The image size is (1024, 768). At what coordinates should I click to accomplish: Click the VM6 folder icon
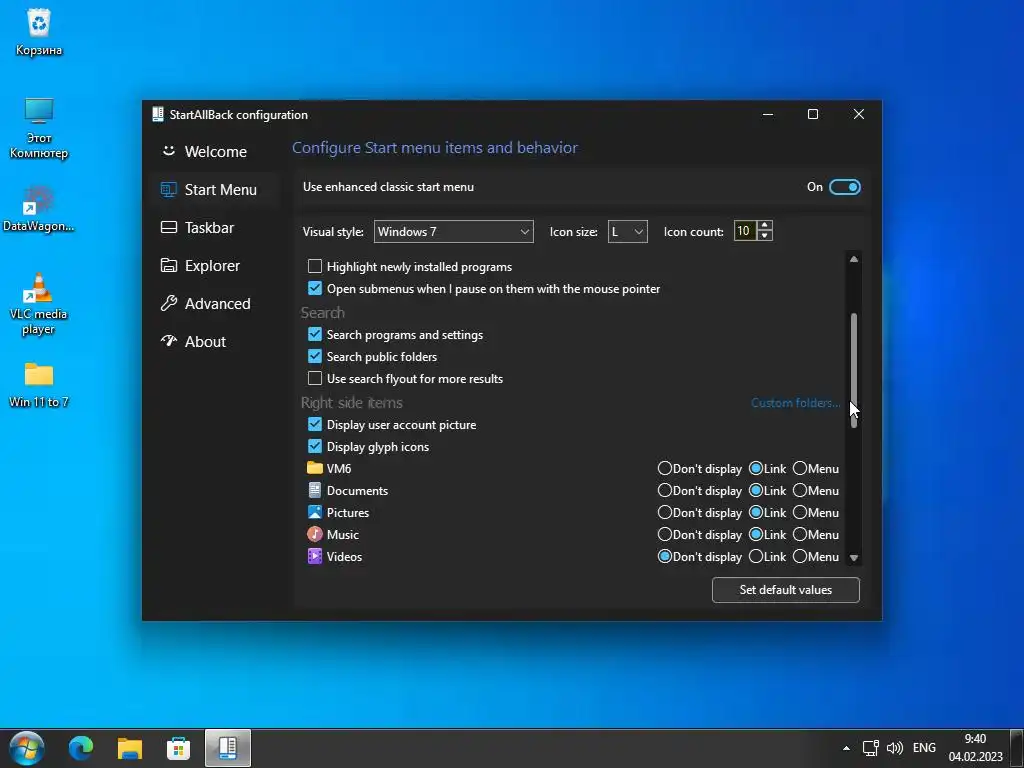click(x=315, y=468)
